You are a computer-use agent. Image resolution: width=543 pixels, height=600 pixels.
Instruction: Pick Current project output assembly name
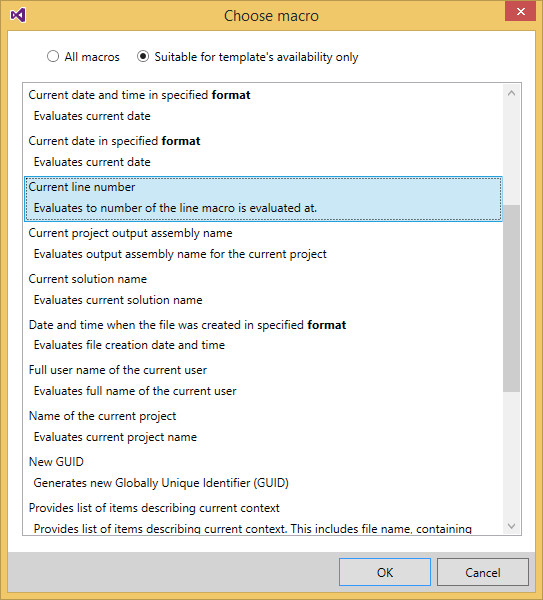(x=263, y=243)
